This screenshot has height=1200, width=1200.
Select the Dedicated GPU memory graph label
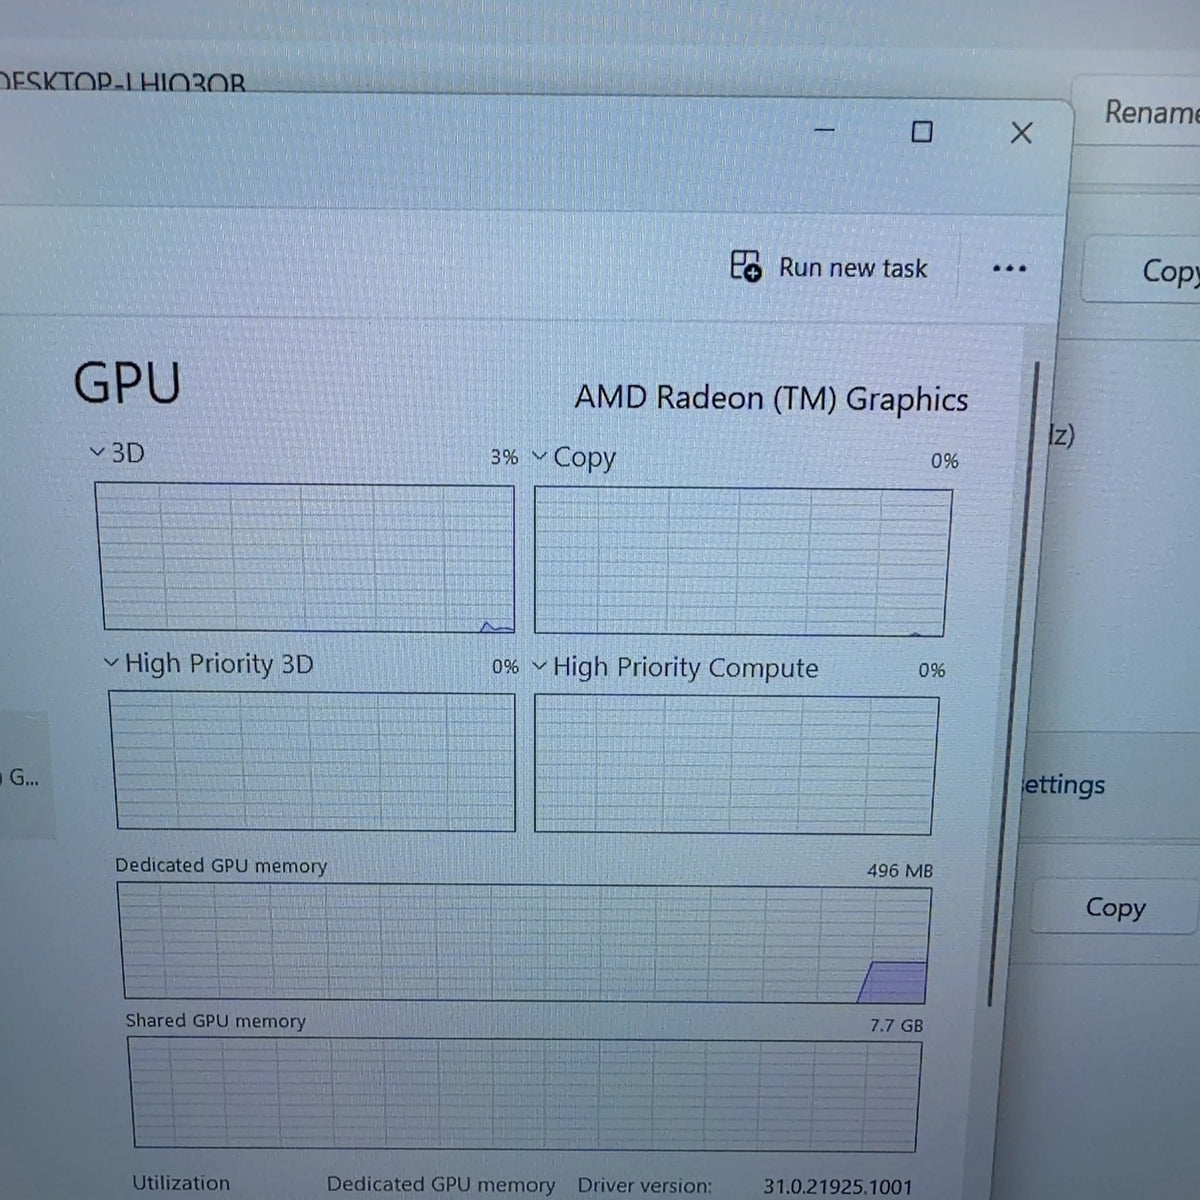pos(221,866)
